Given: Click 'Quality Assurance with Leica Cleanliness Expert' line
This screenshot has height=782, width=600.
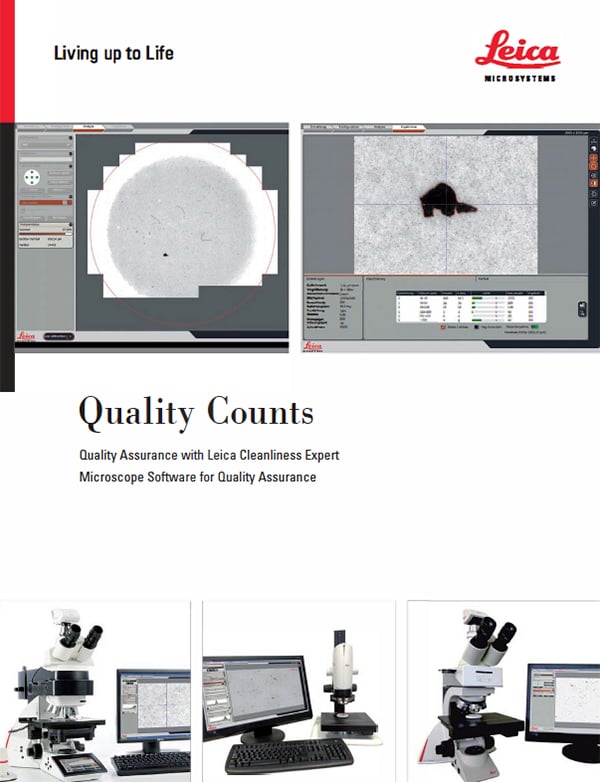Looking at the screenshot, I should (x=209, y=455).
